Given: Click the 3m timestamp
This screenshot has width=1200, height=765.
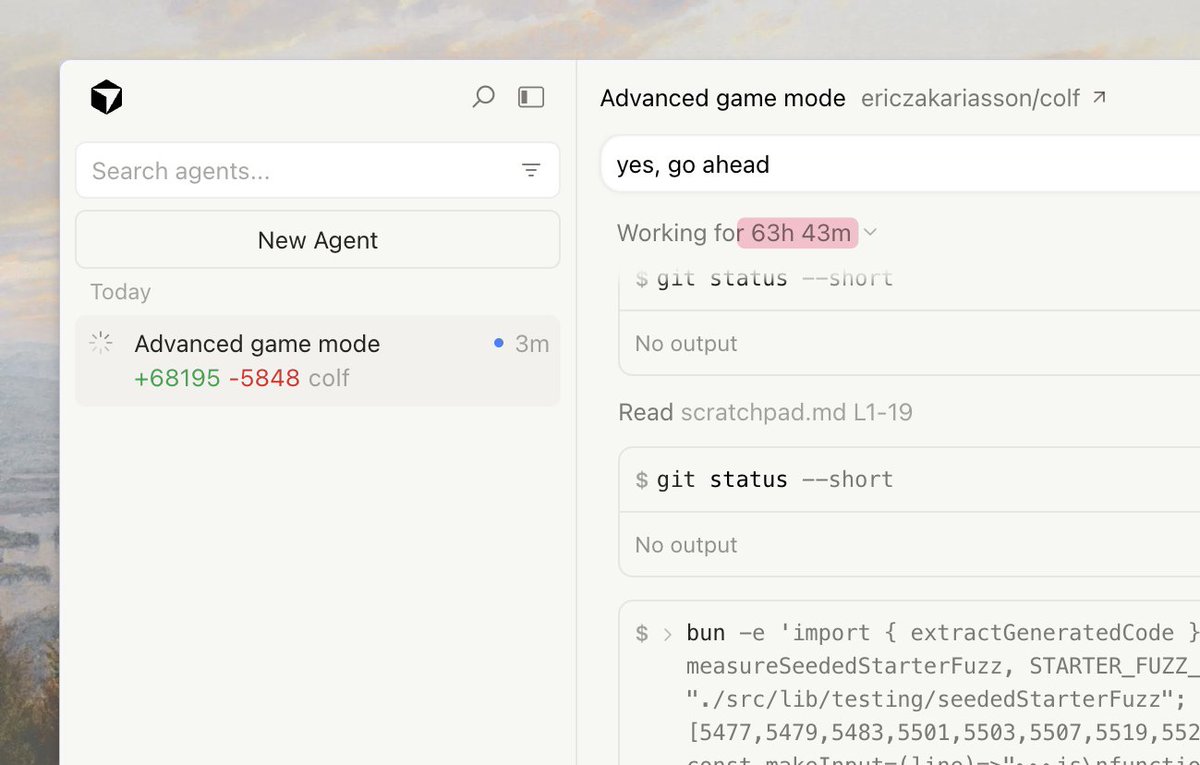Looking at the screenshot, I should (x=532, y=344).
